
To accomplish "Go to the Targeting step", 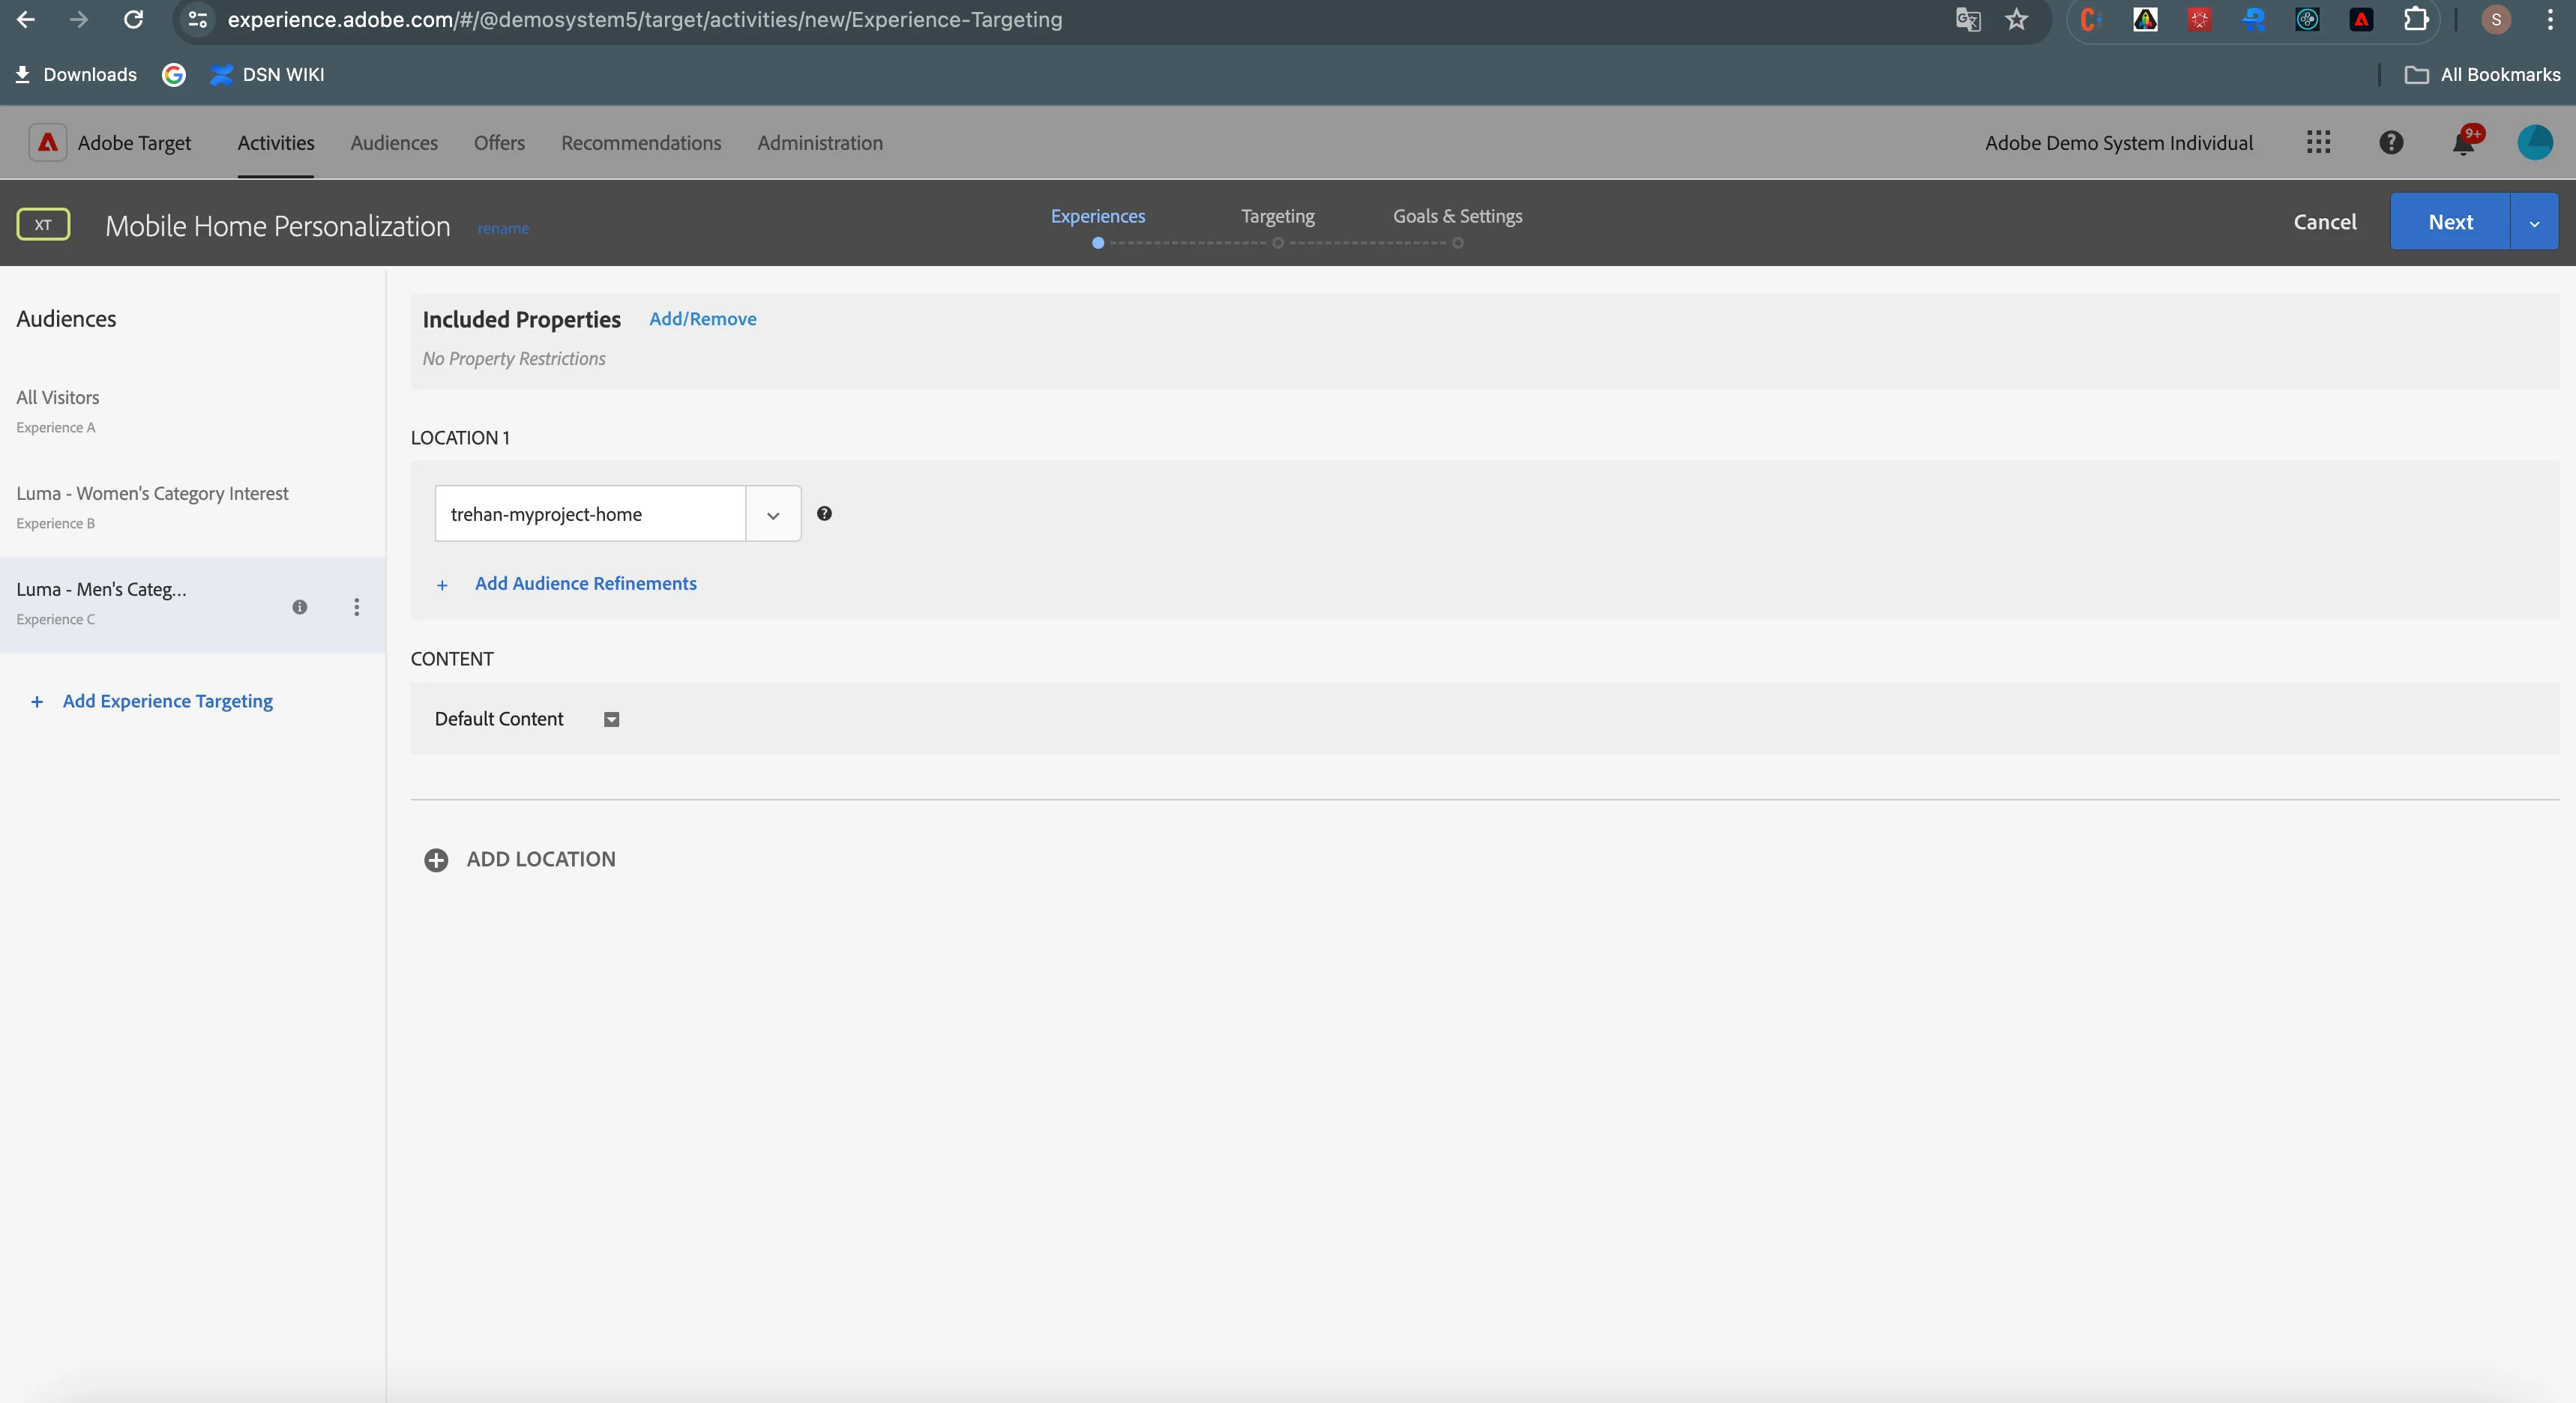I will coord(1278,216).
